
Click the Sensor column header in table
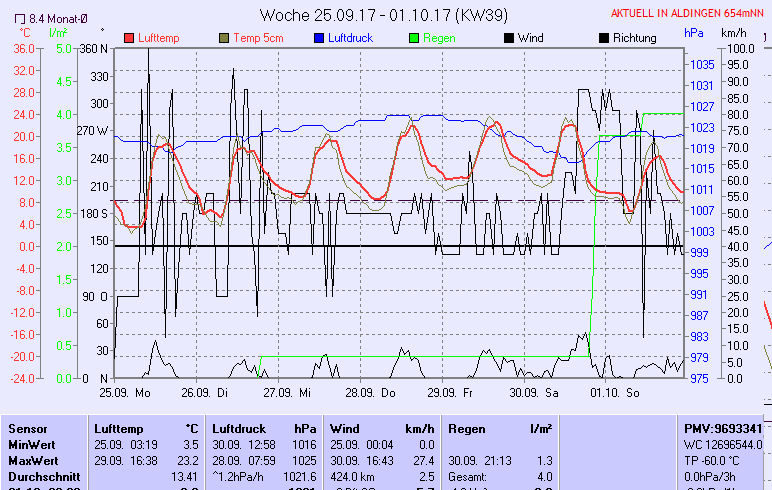(x=28, y=428)
